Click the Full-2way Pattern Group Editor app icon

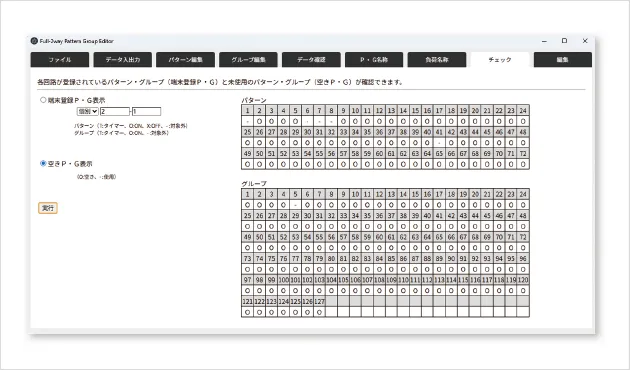click(x=34, y=41)
